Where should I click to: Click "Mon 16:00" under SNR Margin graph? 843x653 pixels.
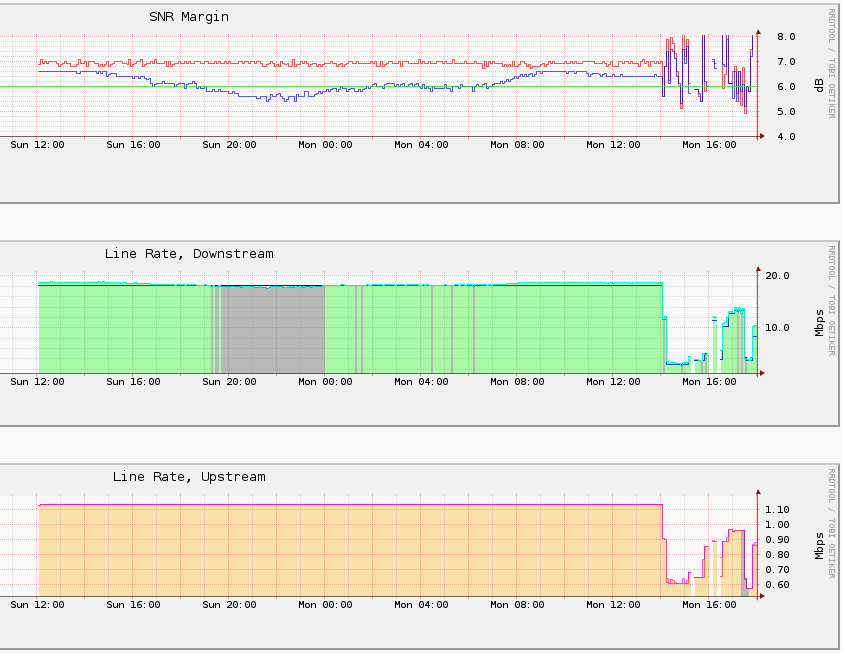tap(710, 145)
